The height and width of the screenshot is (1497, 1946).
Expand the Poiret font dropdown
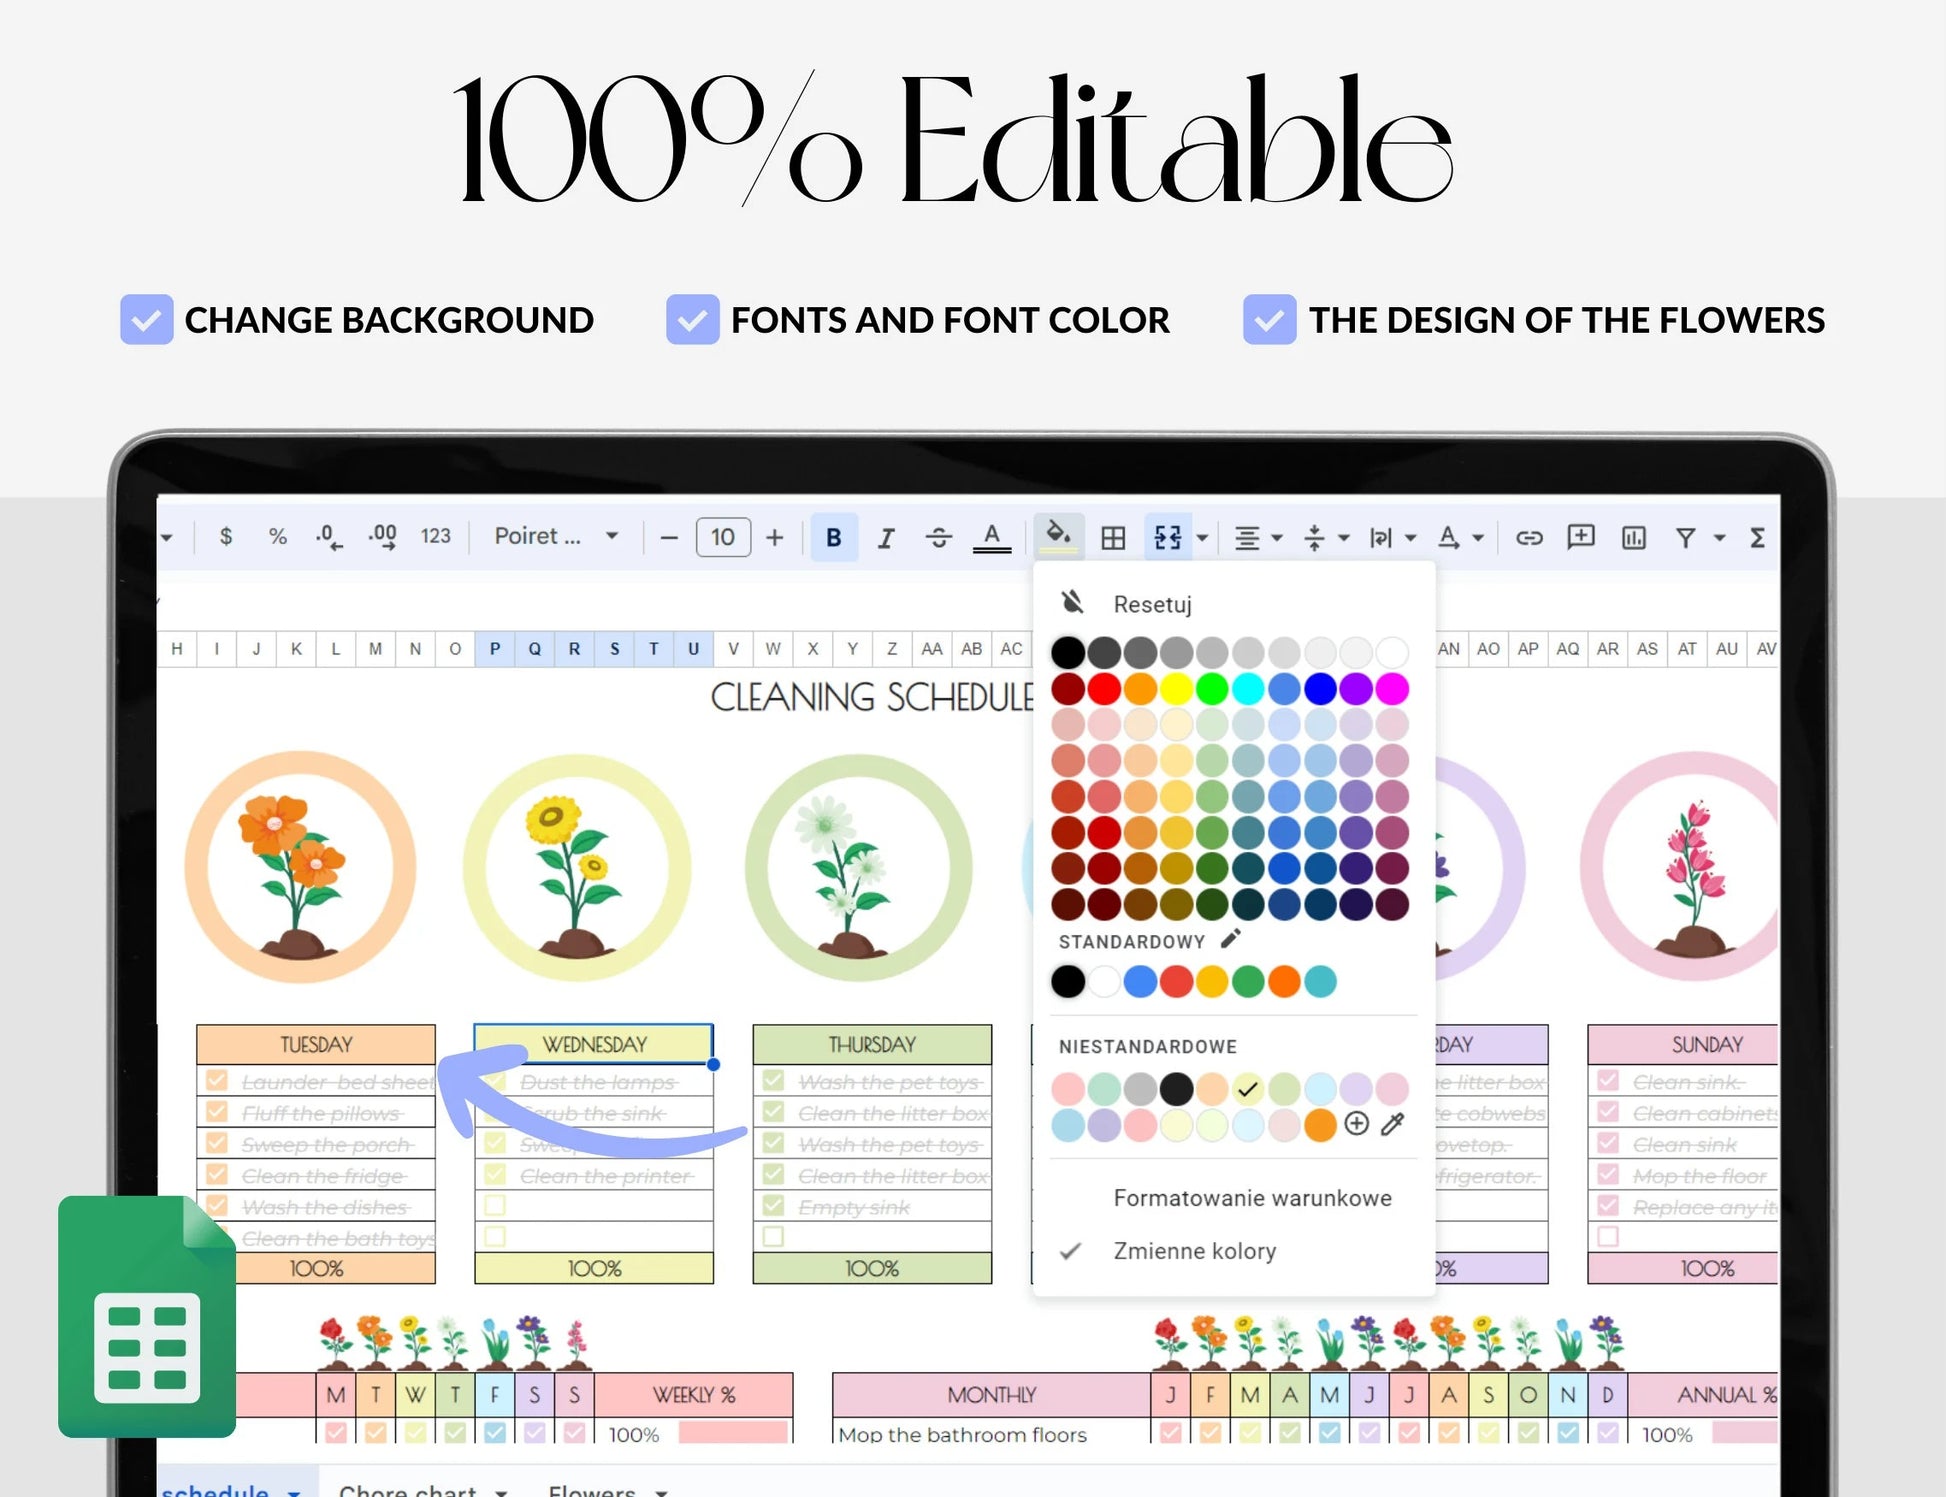click(612, 536)
